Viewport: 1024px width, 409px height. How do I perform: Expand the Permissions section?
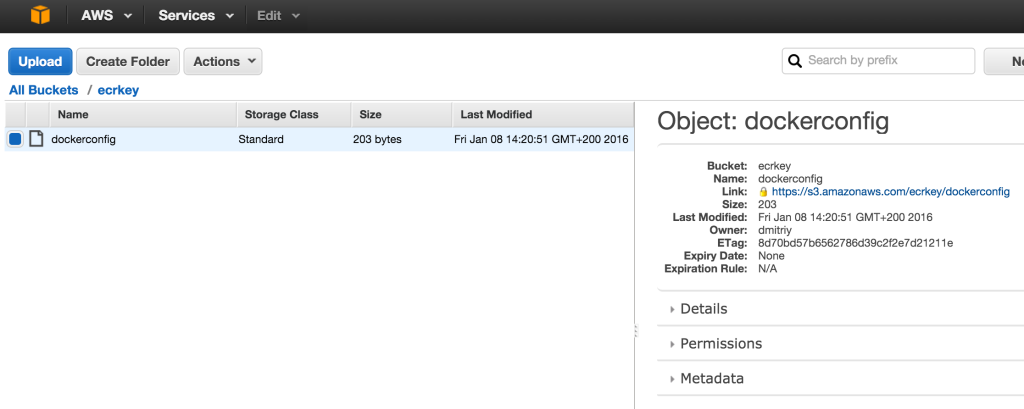click(x=720, y=344)
